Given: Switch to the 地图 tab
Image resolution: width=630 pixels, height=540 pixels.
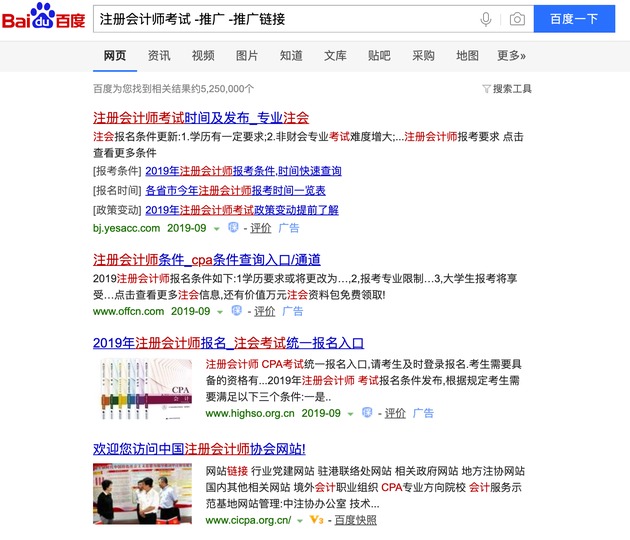Looking at the screenshot, I should point(467,55).
